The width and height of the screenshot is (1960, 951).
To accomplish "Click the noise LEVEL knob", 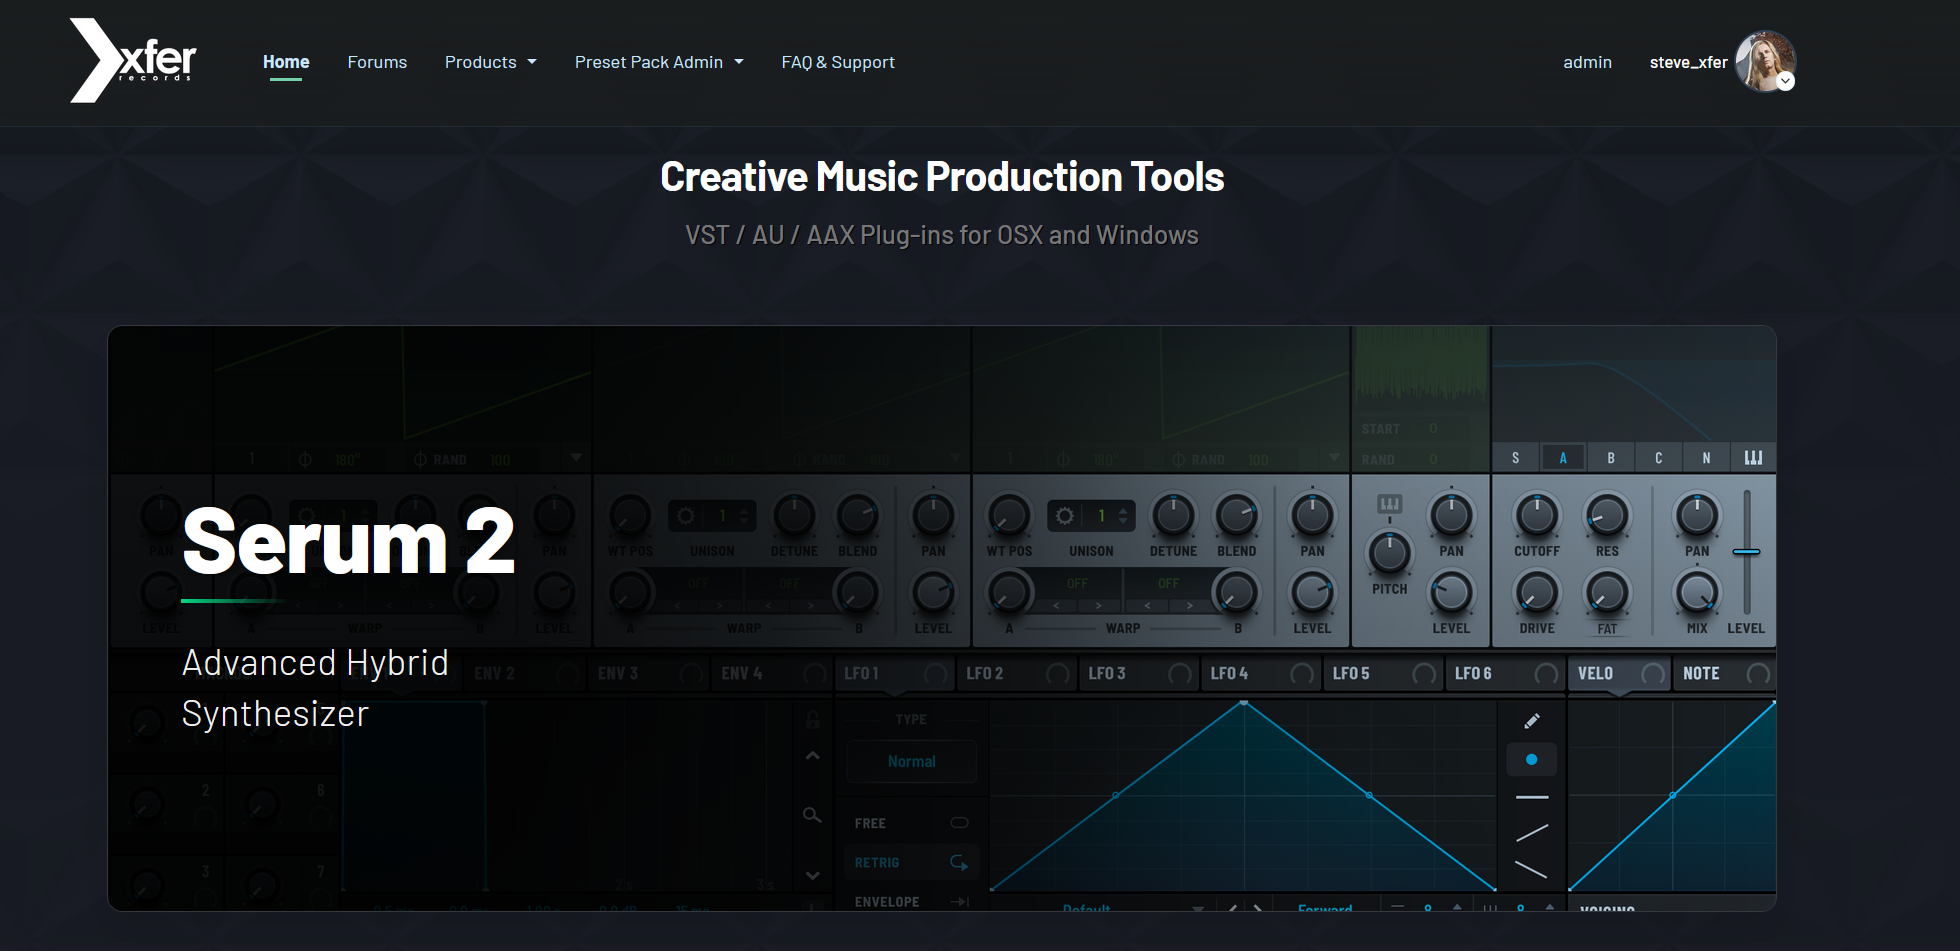I will point(1451,593).
